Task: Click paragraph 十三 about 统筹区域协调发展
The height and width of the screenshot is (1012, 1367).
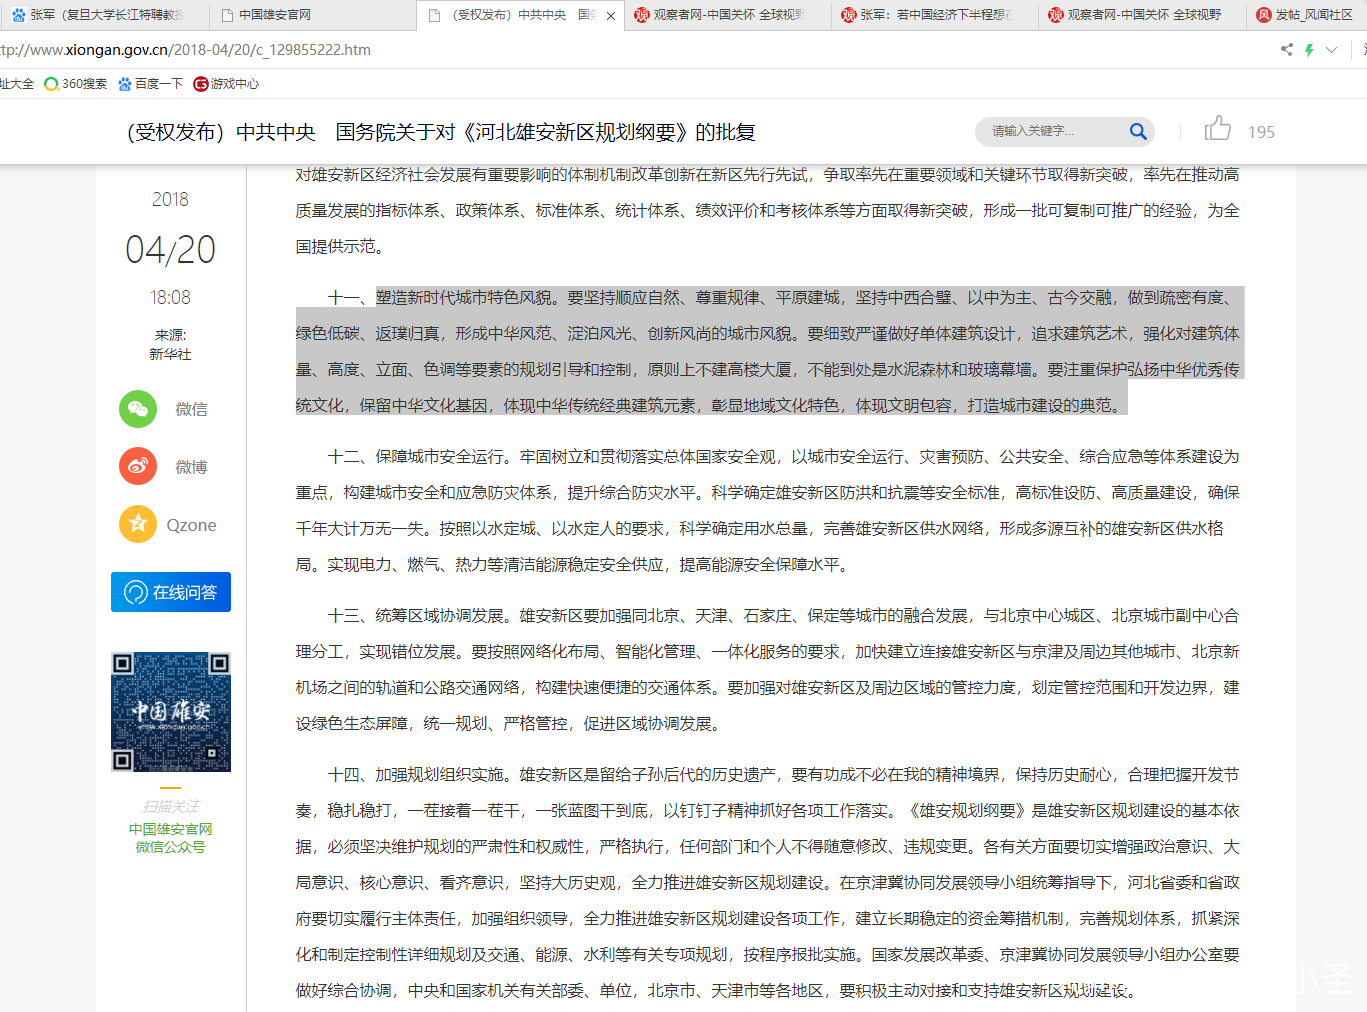Action: click(x=768, y=669)
